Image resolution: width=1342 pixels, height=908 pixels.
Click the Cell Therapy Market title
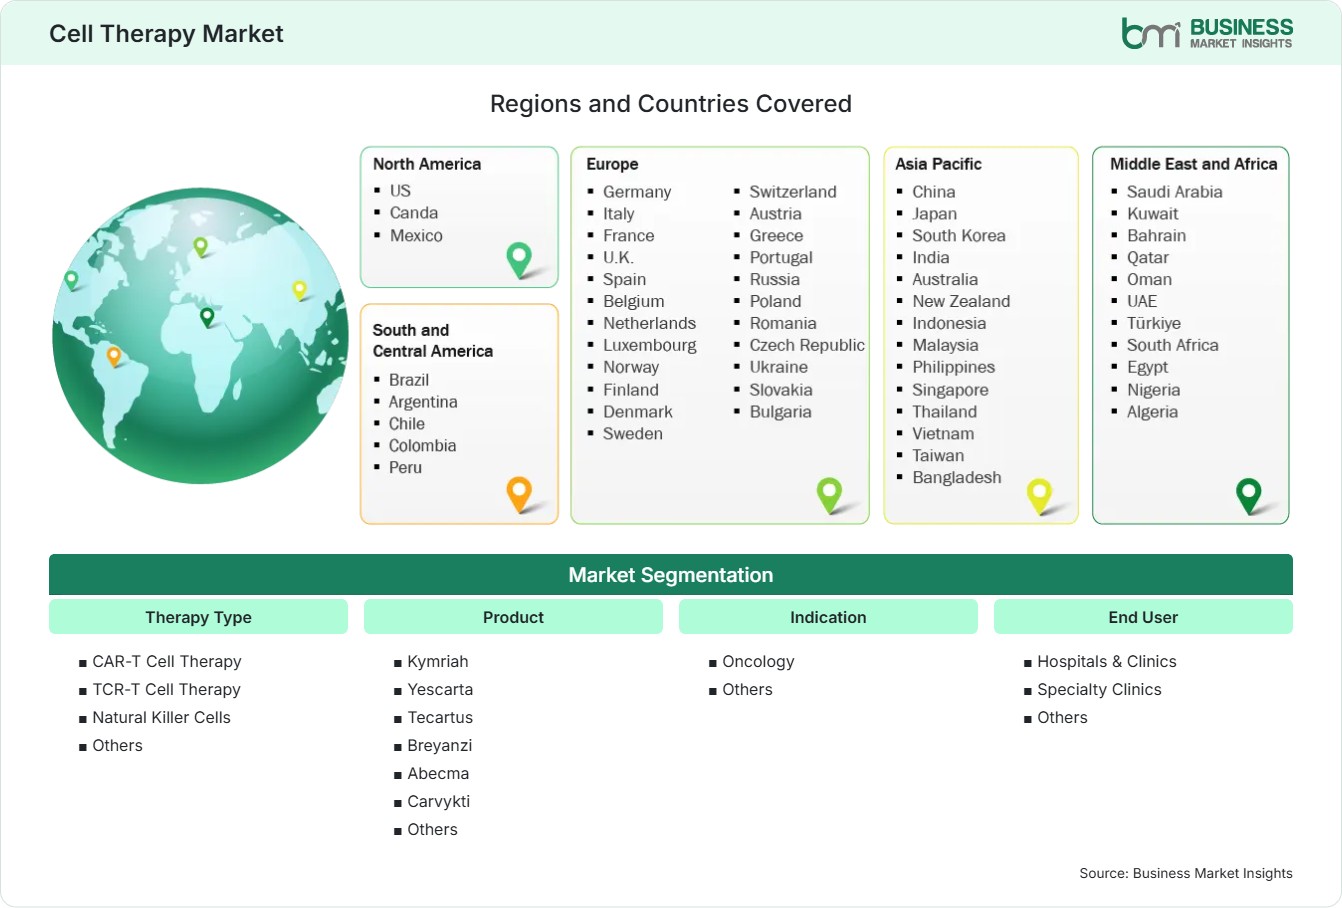pos(166,34)
